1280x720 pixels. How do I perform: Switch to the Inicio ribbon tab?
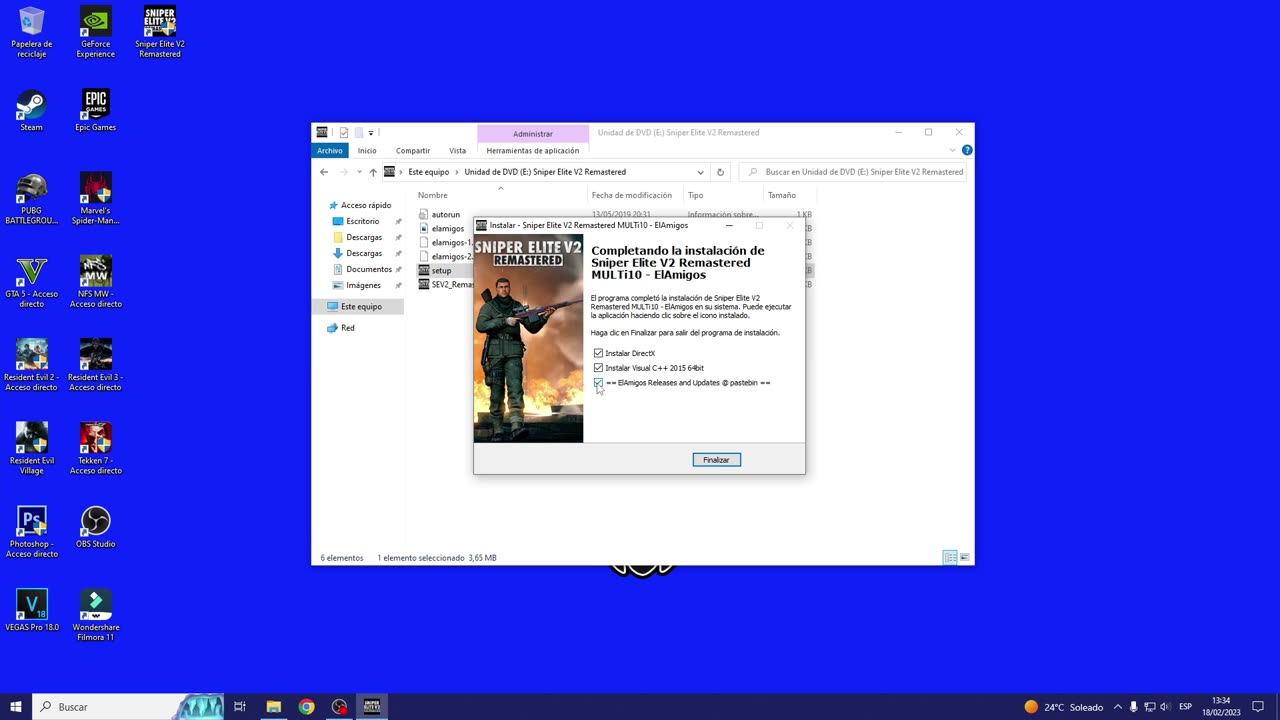pyautogui.click(x=367, y=150)
